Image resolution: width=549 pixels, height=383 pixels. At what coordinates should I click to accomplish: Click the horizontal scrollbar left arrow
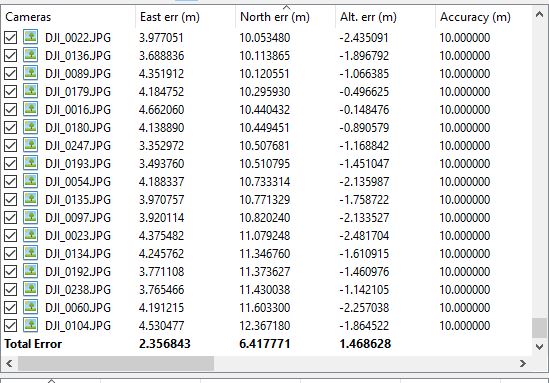coord(9,363)
